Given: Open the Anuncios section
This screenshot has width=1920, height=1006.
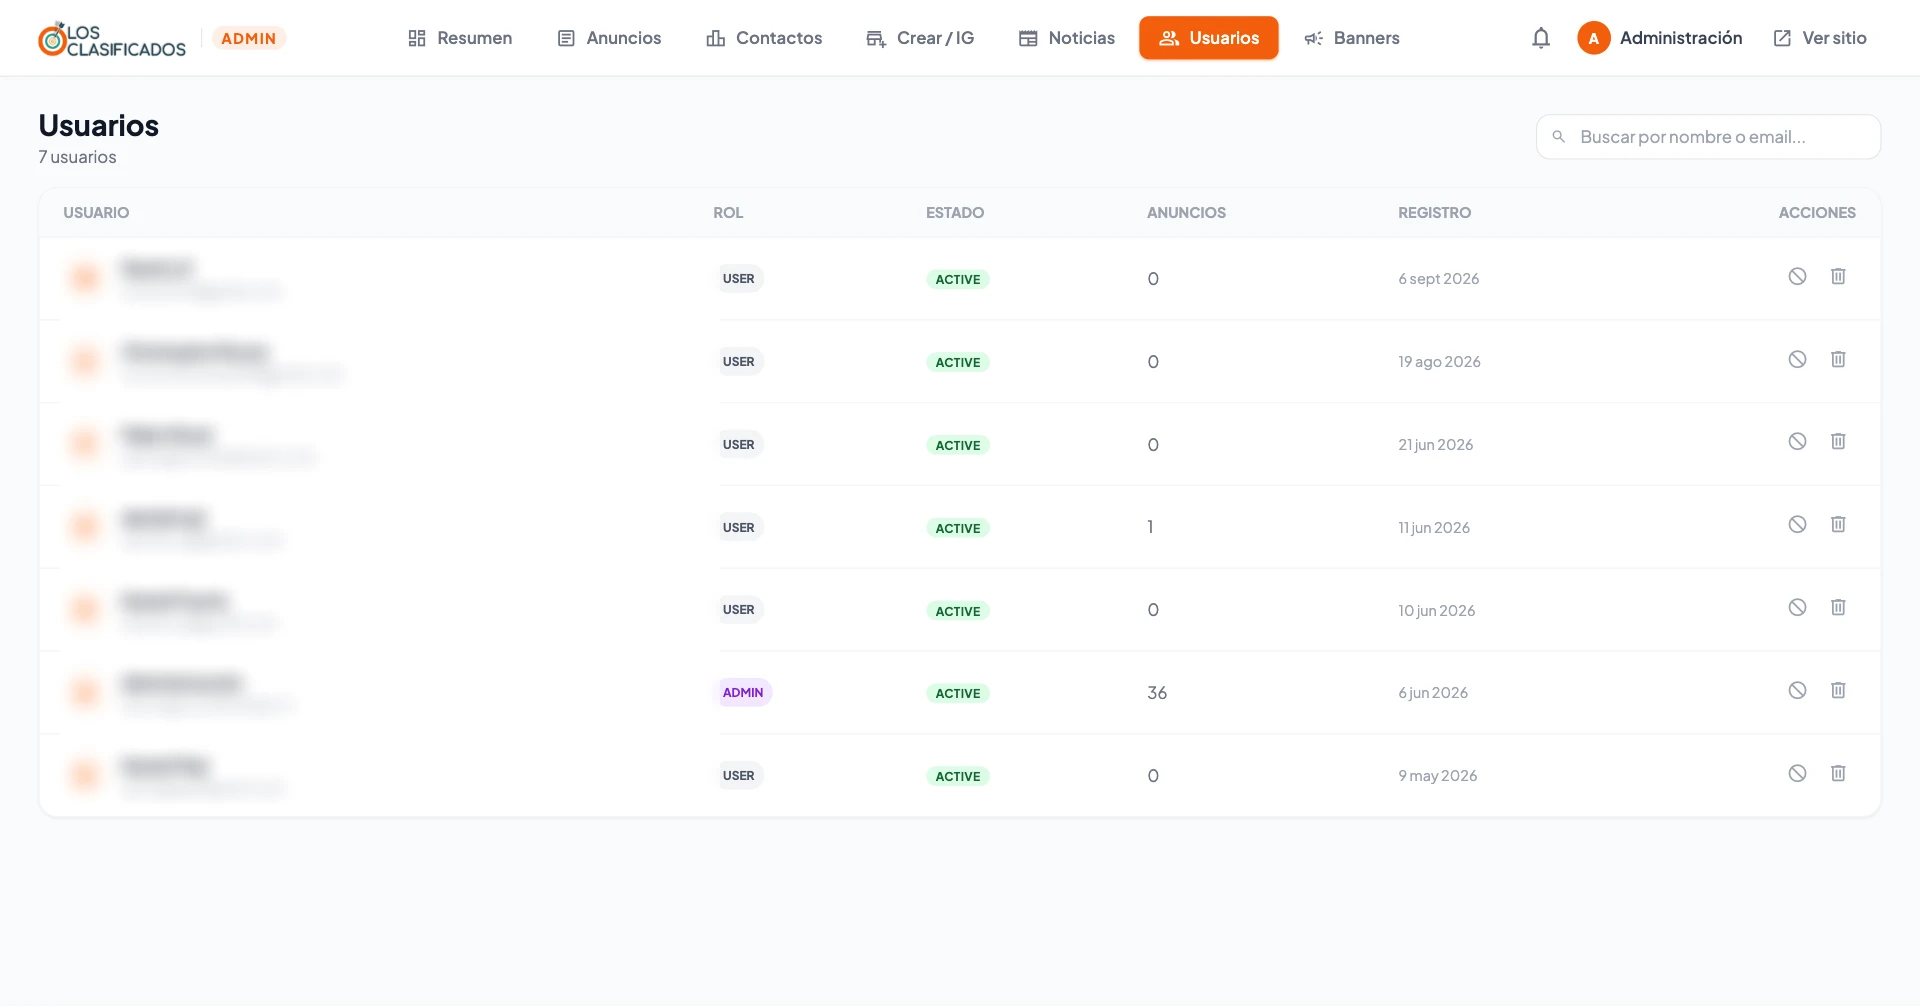Looking at the screenshot, I should (609, 38).
